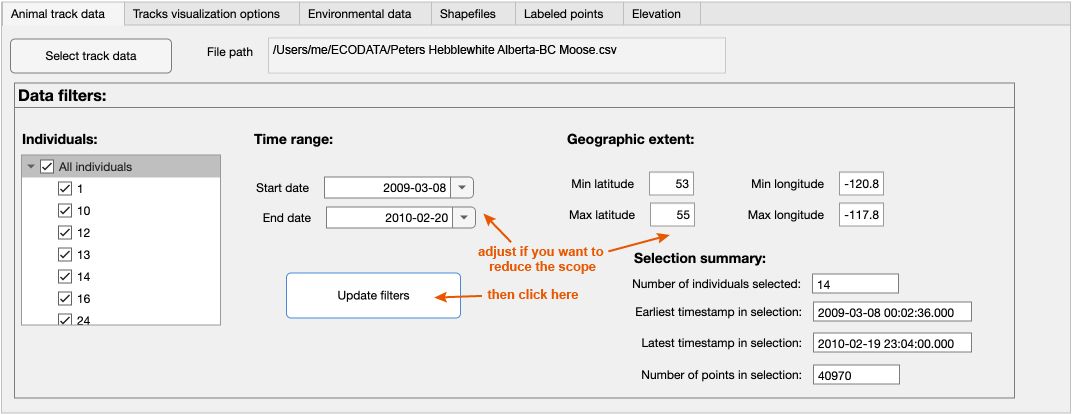
Task: Uncheck the All individuals checkbox
Action: (47, 167)
